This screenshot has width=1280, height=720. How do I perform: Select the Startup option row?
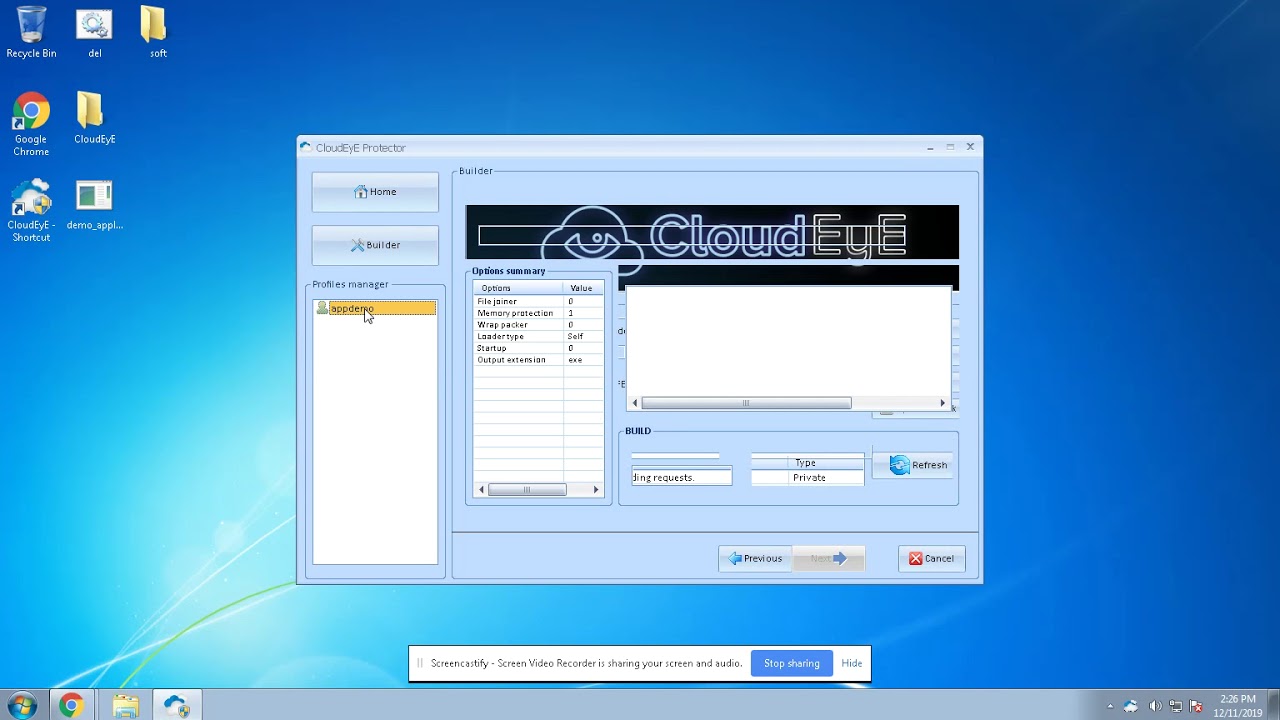[539, 348]
